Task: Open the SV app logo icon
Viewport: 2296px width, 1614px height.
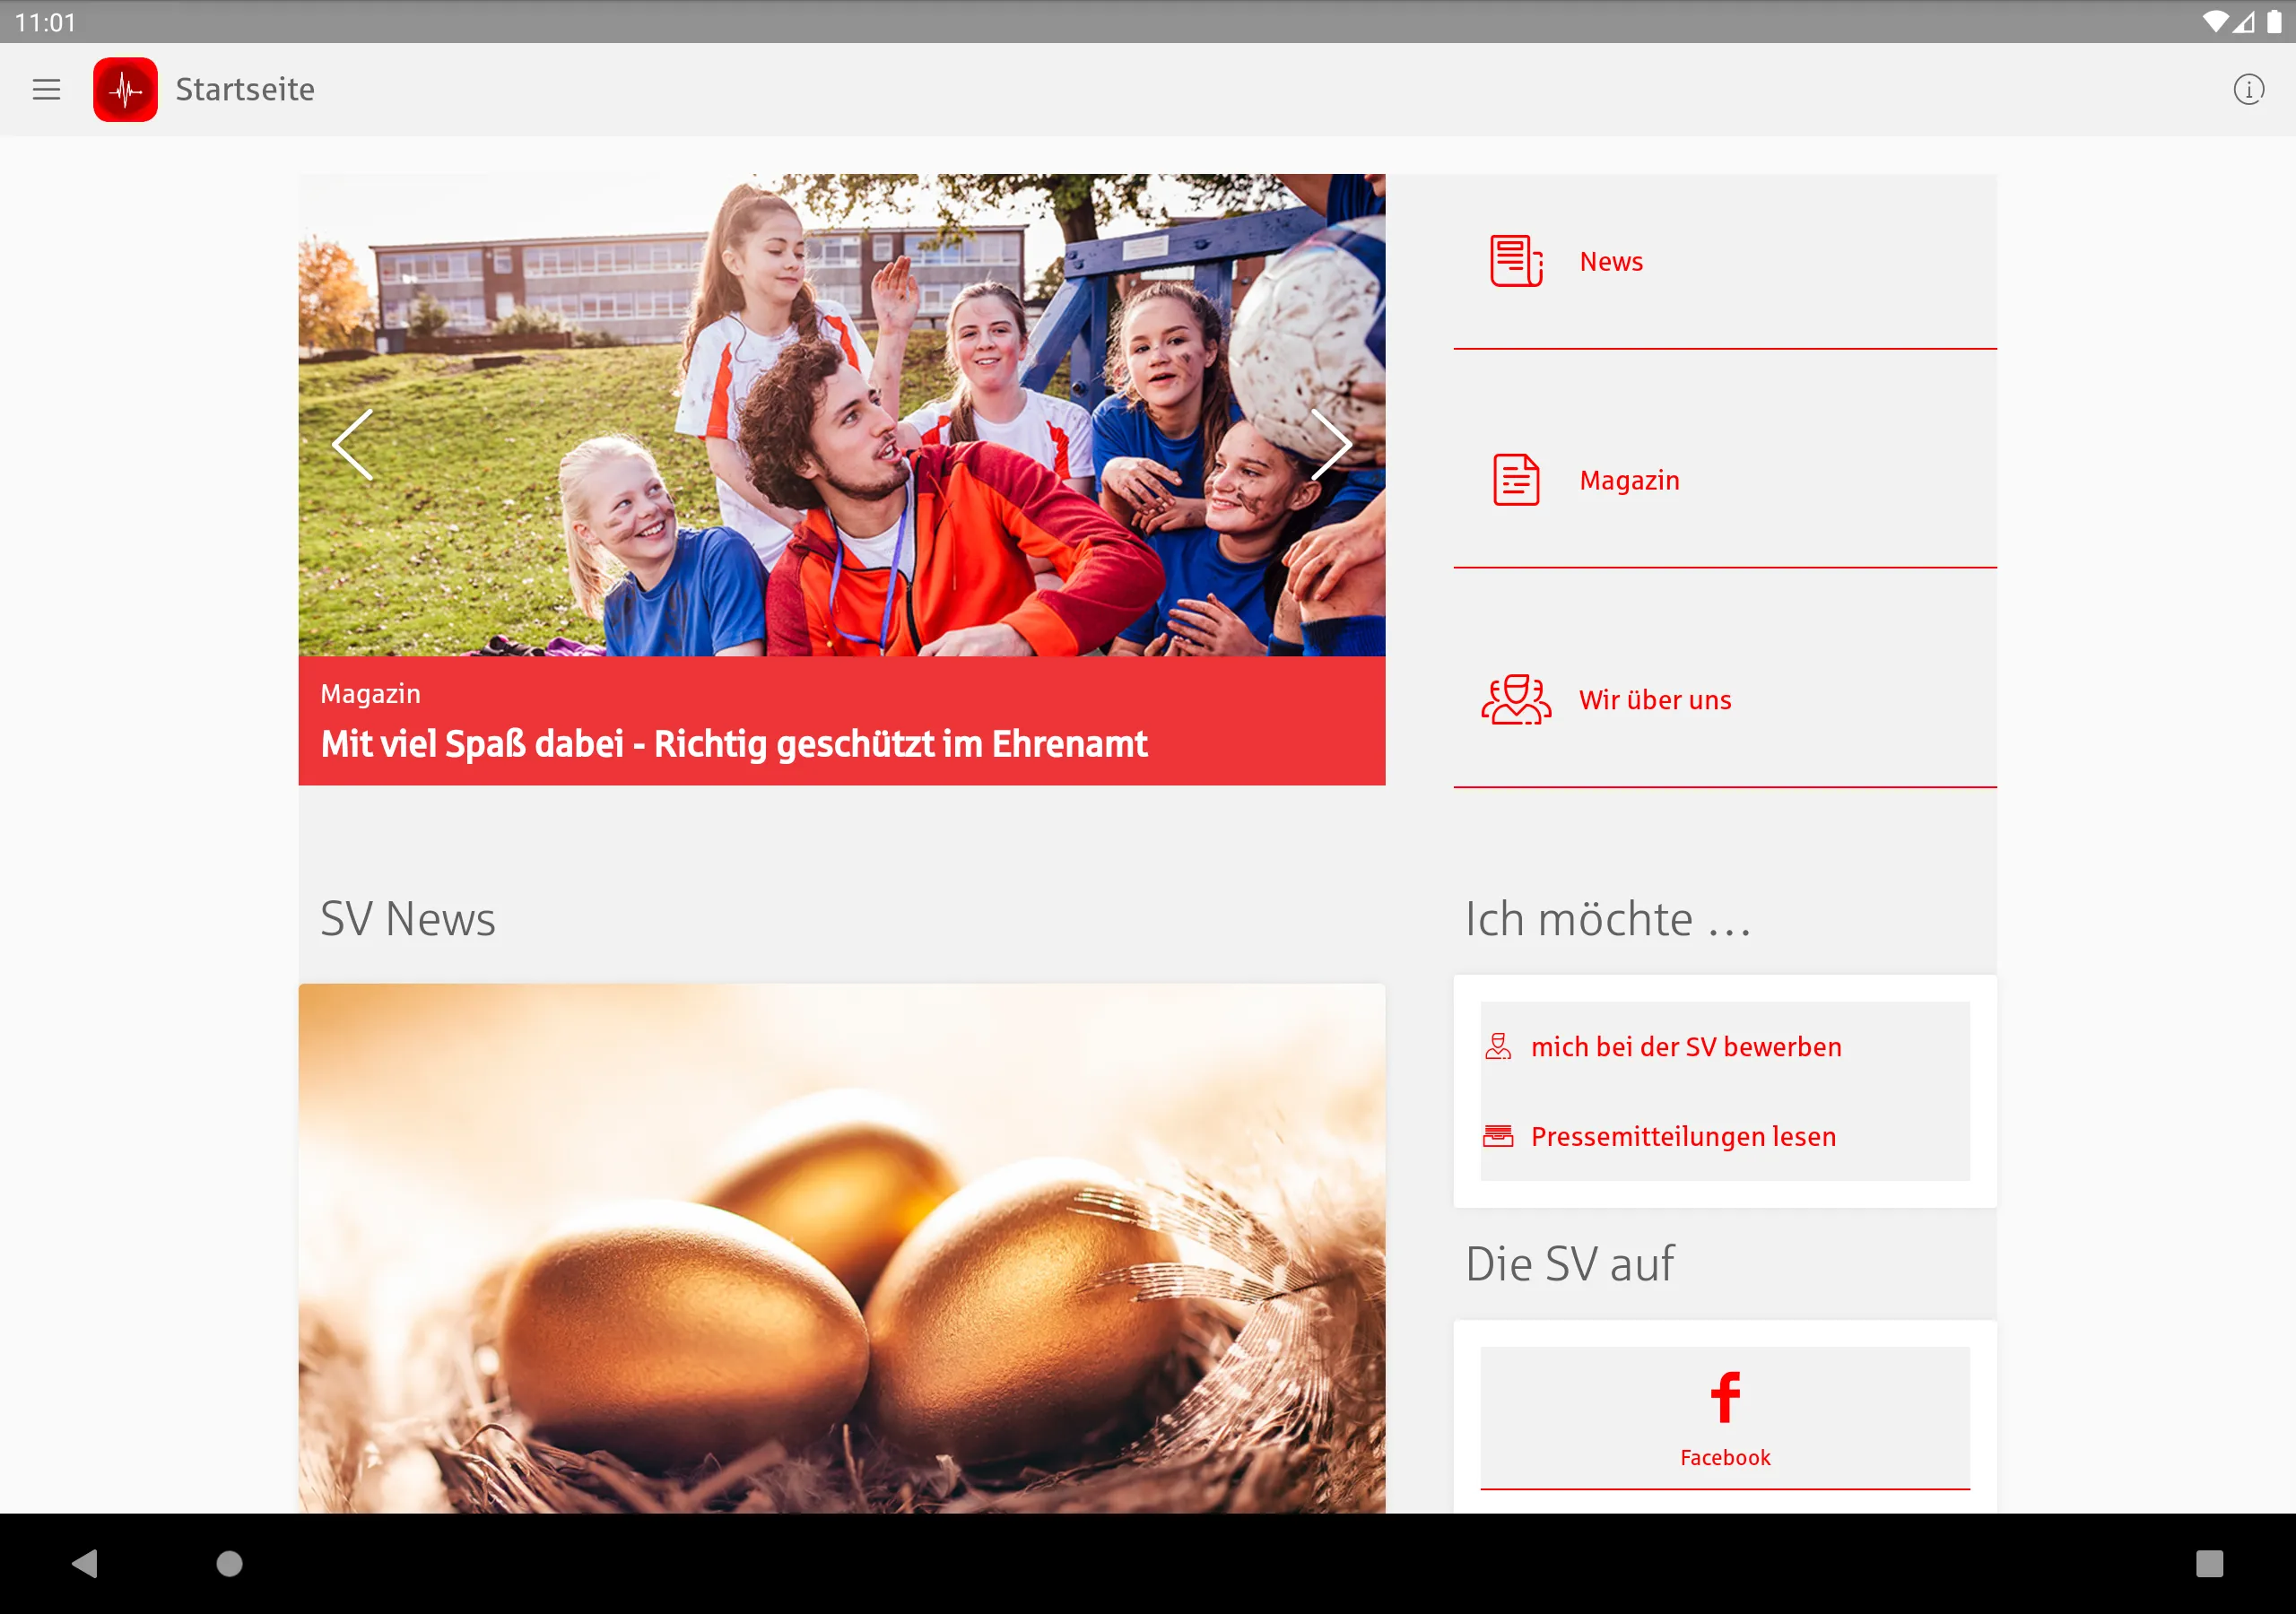Action: click(x=122, y=89)
